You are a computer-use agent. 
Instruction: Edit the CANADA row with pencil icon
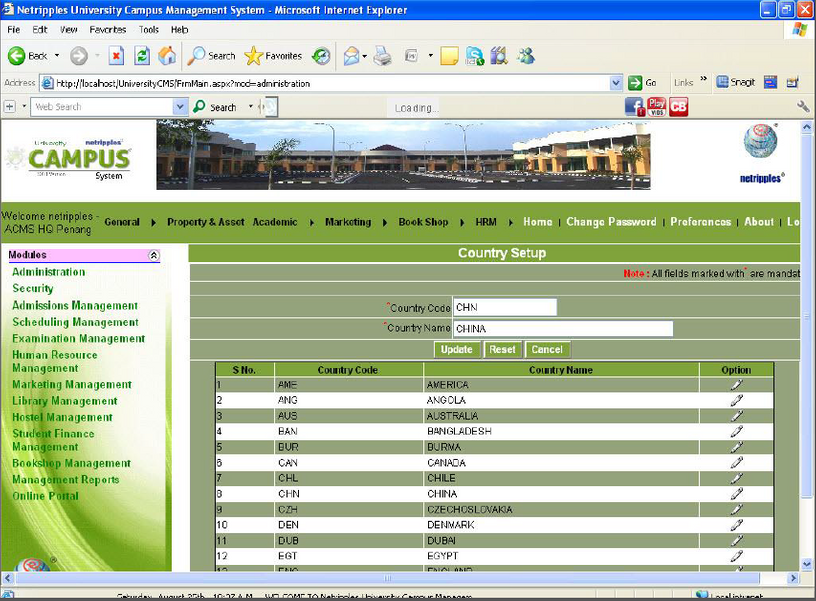[x=736, y=463]
